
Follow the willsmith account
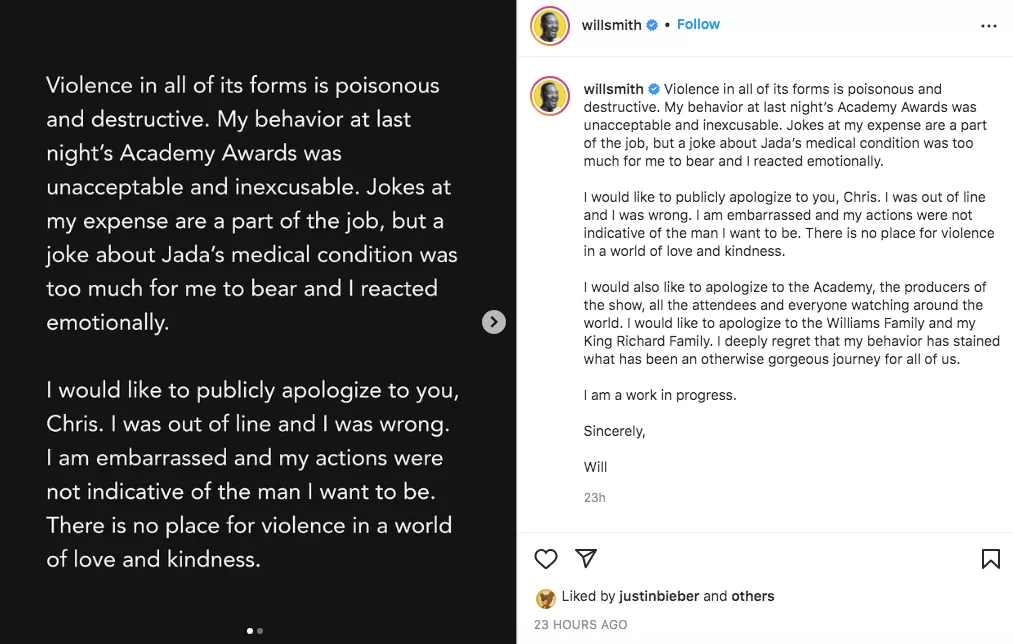pyautogui.click(x=698, y=25)
